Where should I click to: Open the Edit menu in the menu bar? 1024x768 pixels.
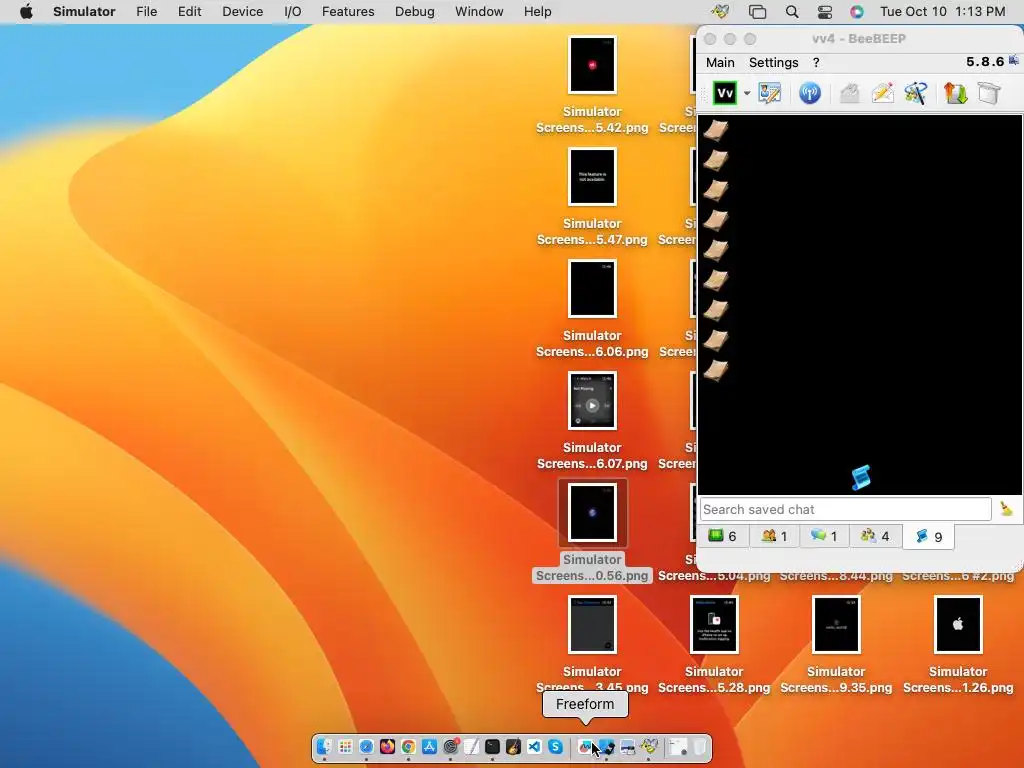point(189,12)
